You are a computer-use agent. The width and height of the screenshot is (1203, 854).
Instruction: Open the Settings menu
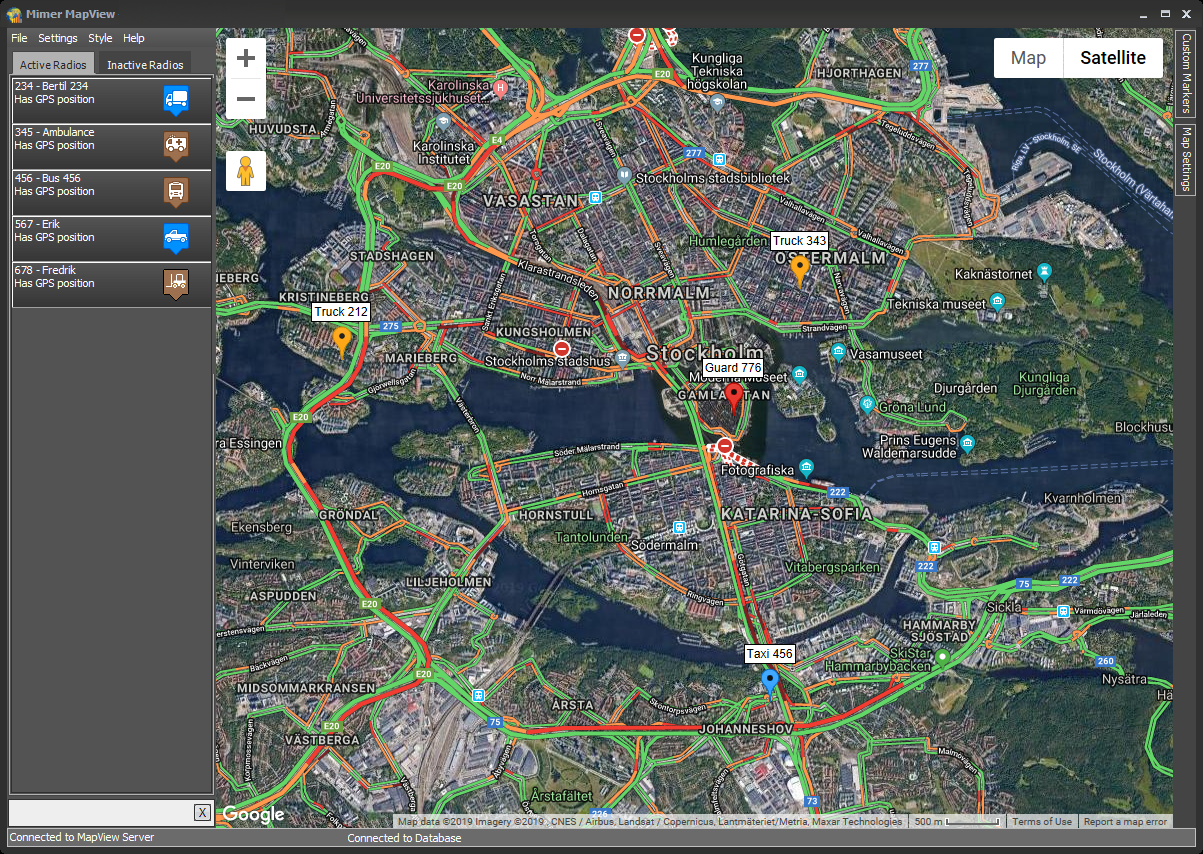[58, 38]
